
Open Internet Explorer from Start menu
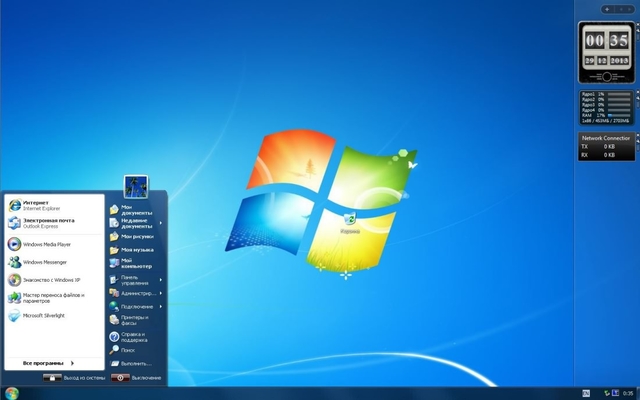(x=54, y=205)
